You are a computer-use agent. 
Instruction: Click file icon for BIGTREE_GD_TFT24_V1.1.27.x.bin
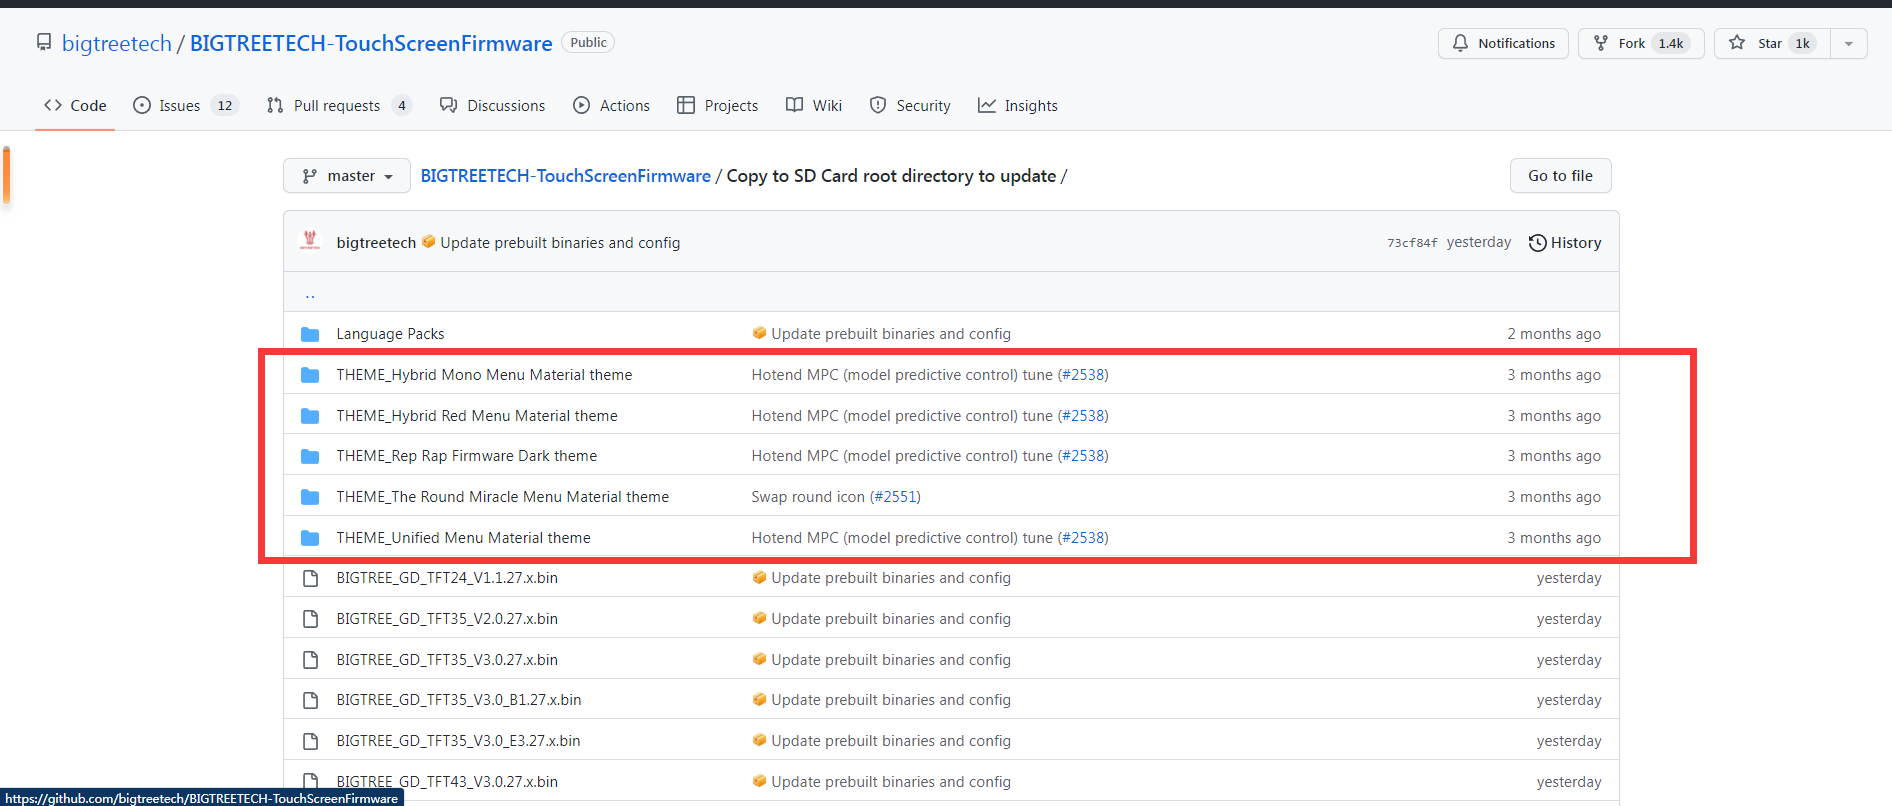tap(310, 578)
